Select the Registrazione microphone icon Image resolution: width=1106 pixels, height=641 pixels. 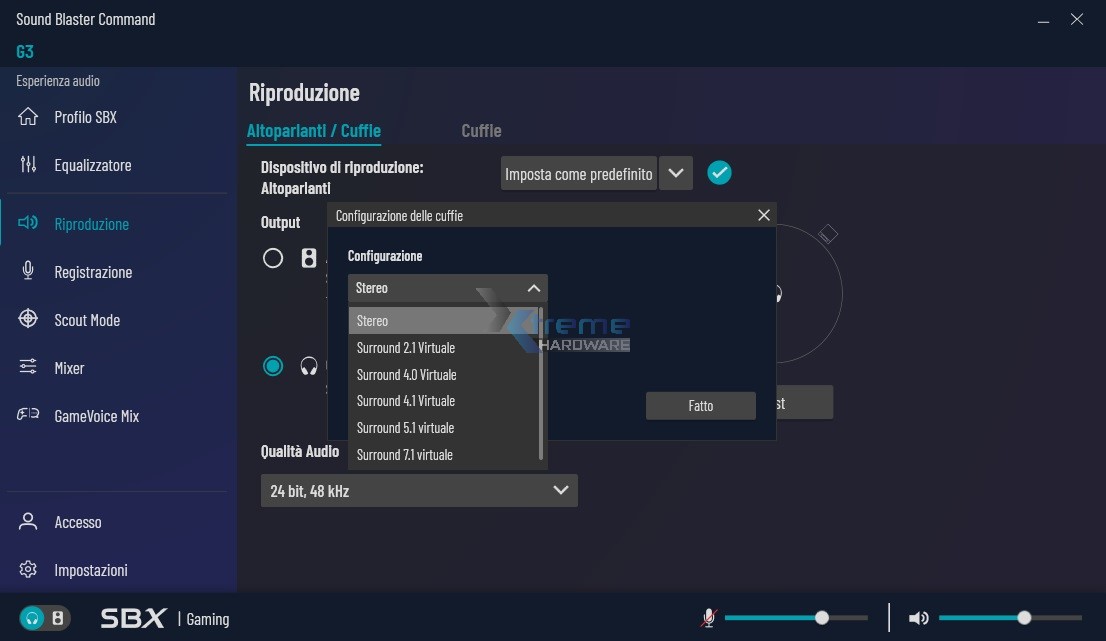pos(28,271)
